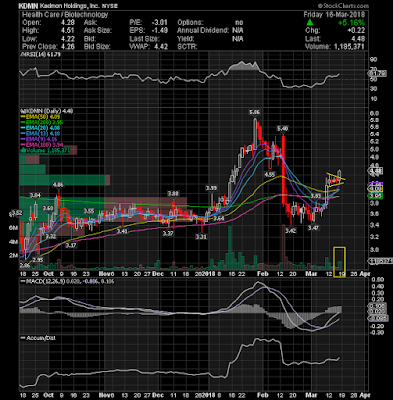The height and width of the screenshot is (400, 393).
Task: Click the Options value 'no'
Action: click(x=239, y=23)
